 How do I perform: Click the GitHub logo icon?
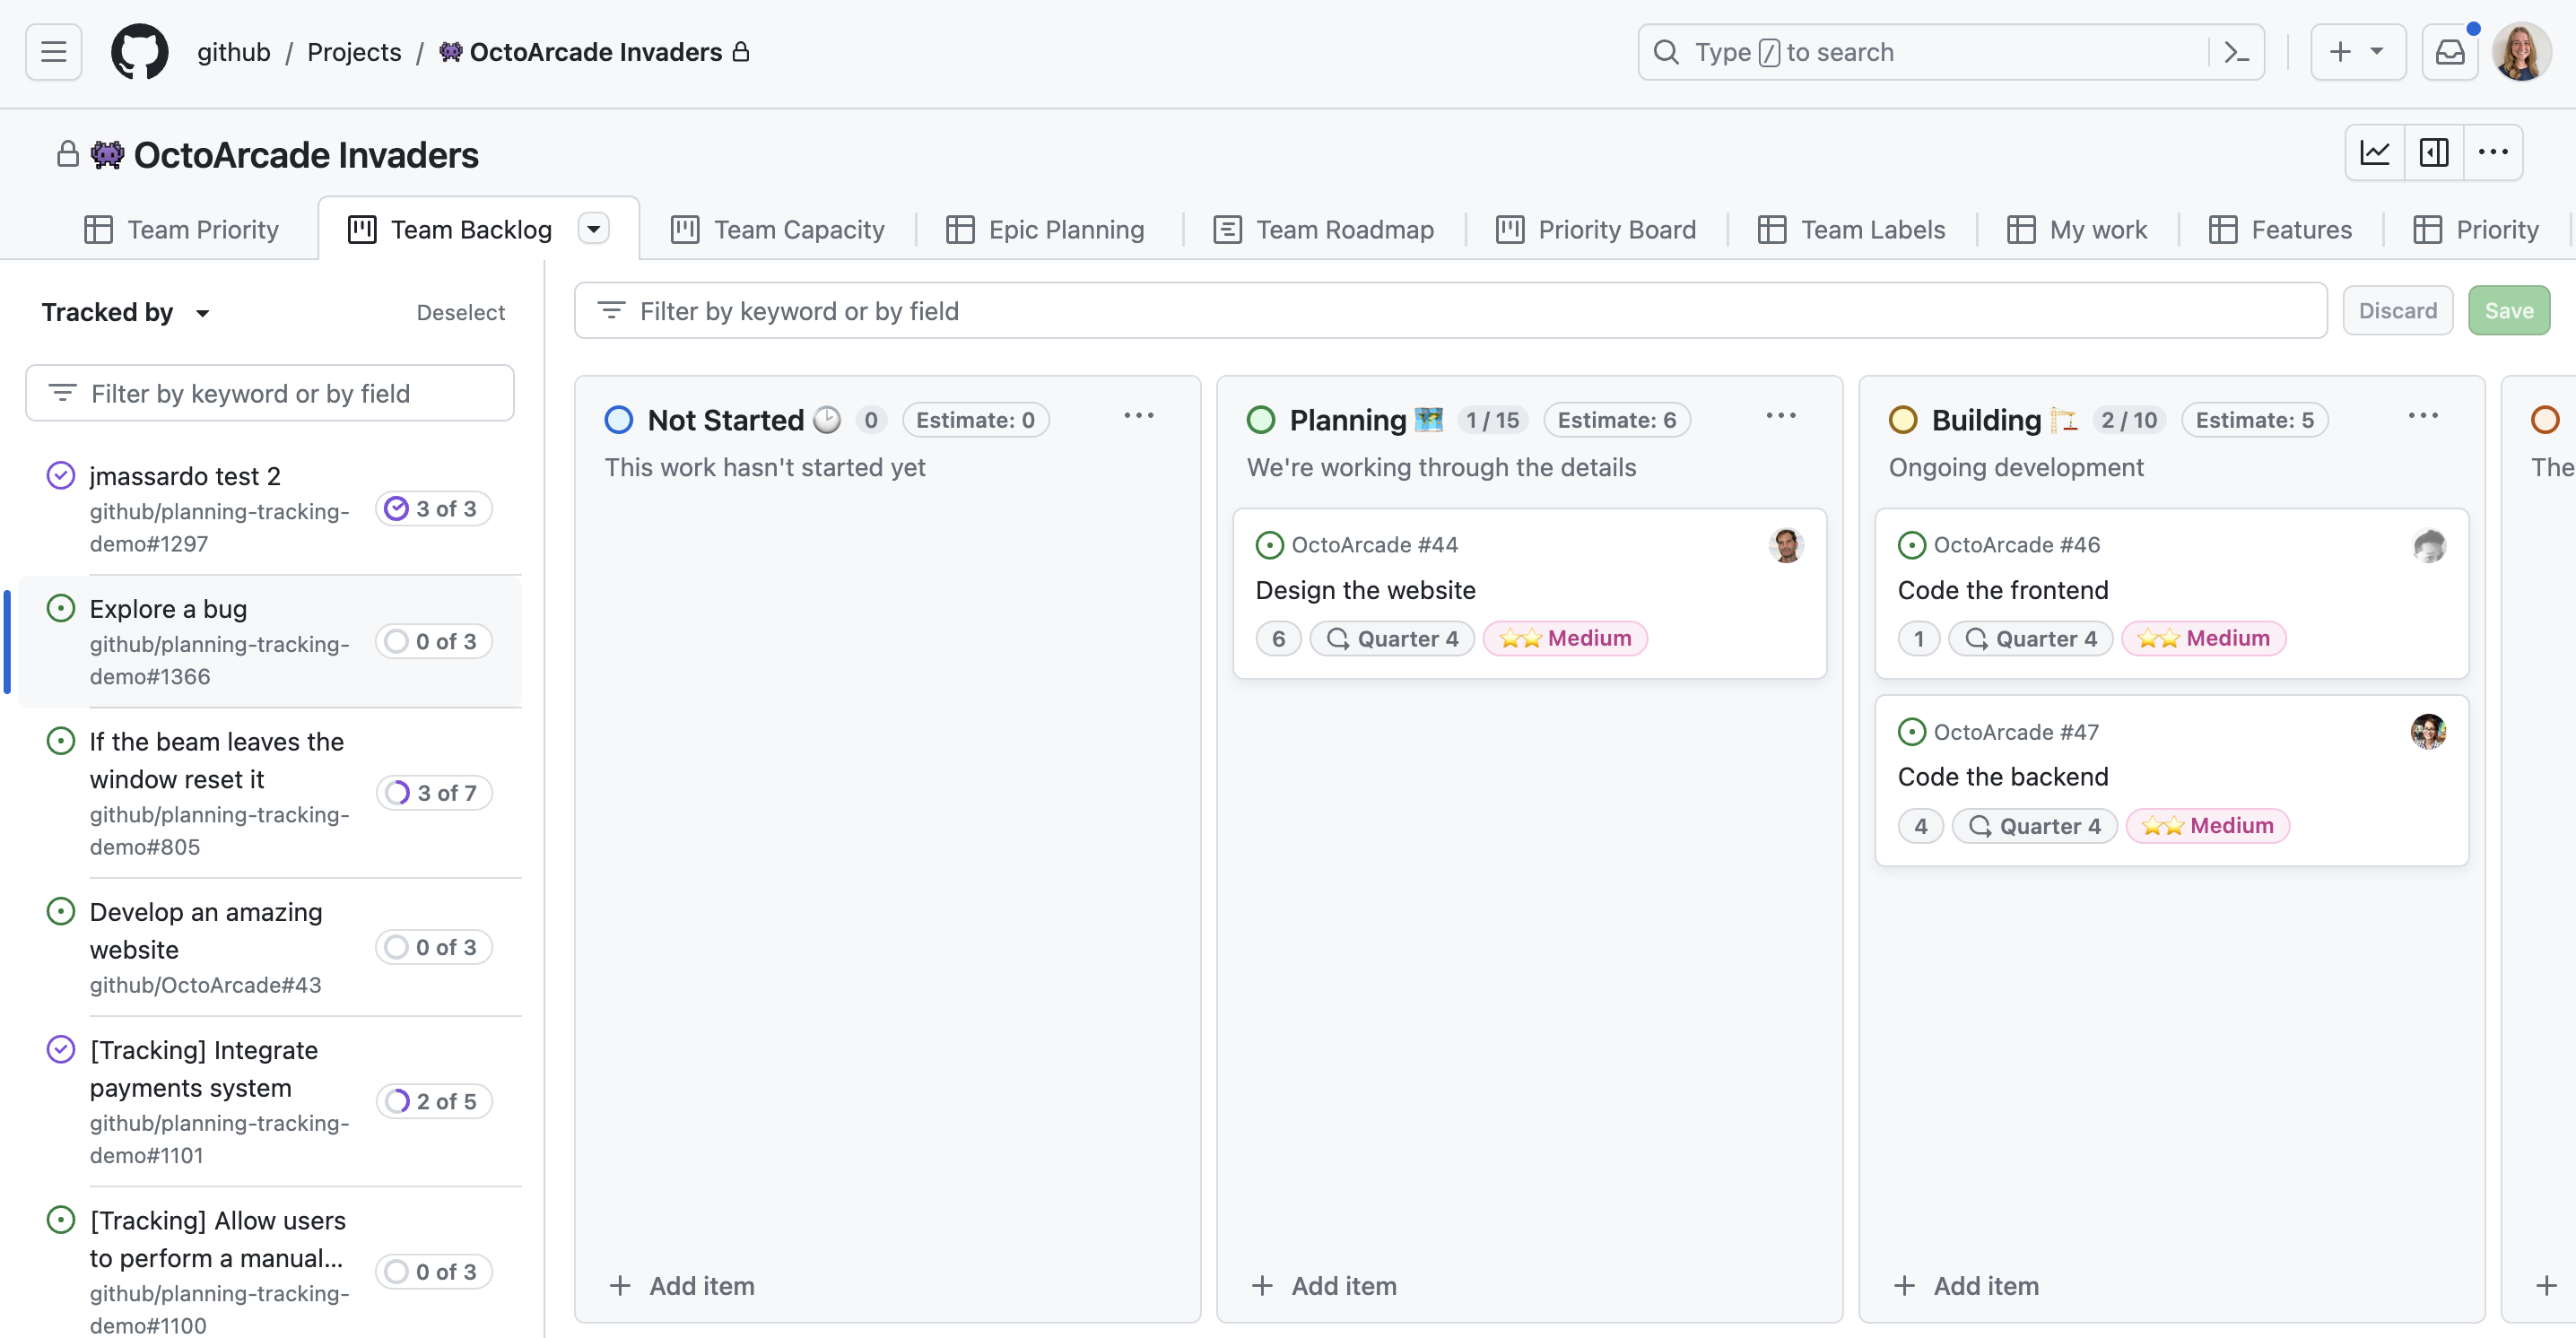pos(139,52)
